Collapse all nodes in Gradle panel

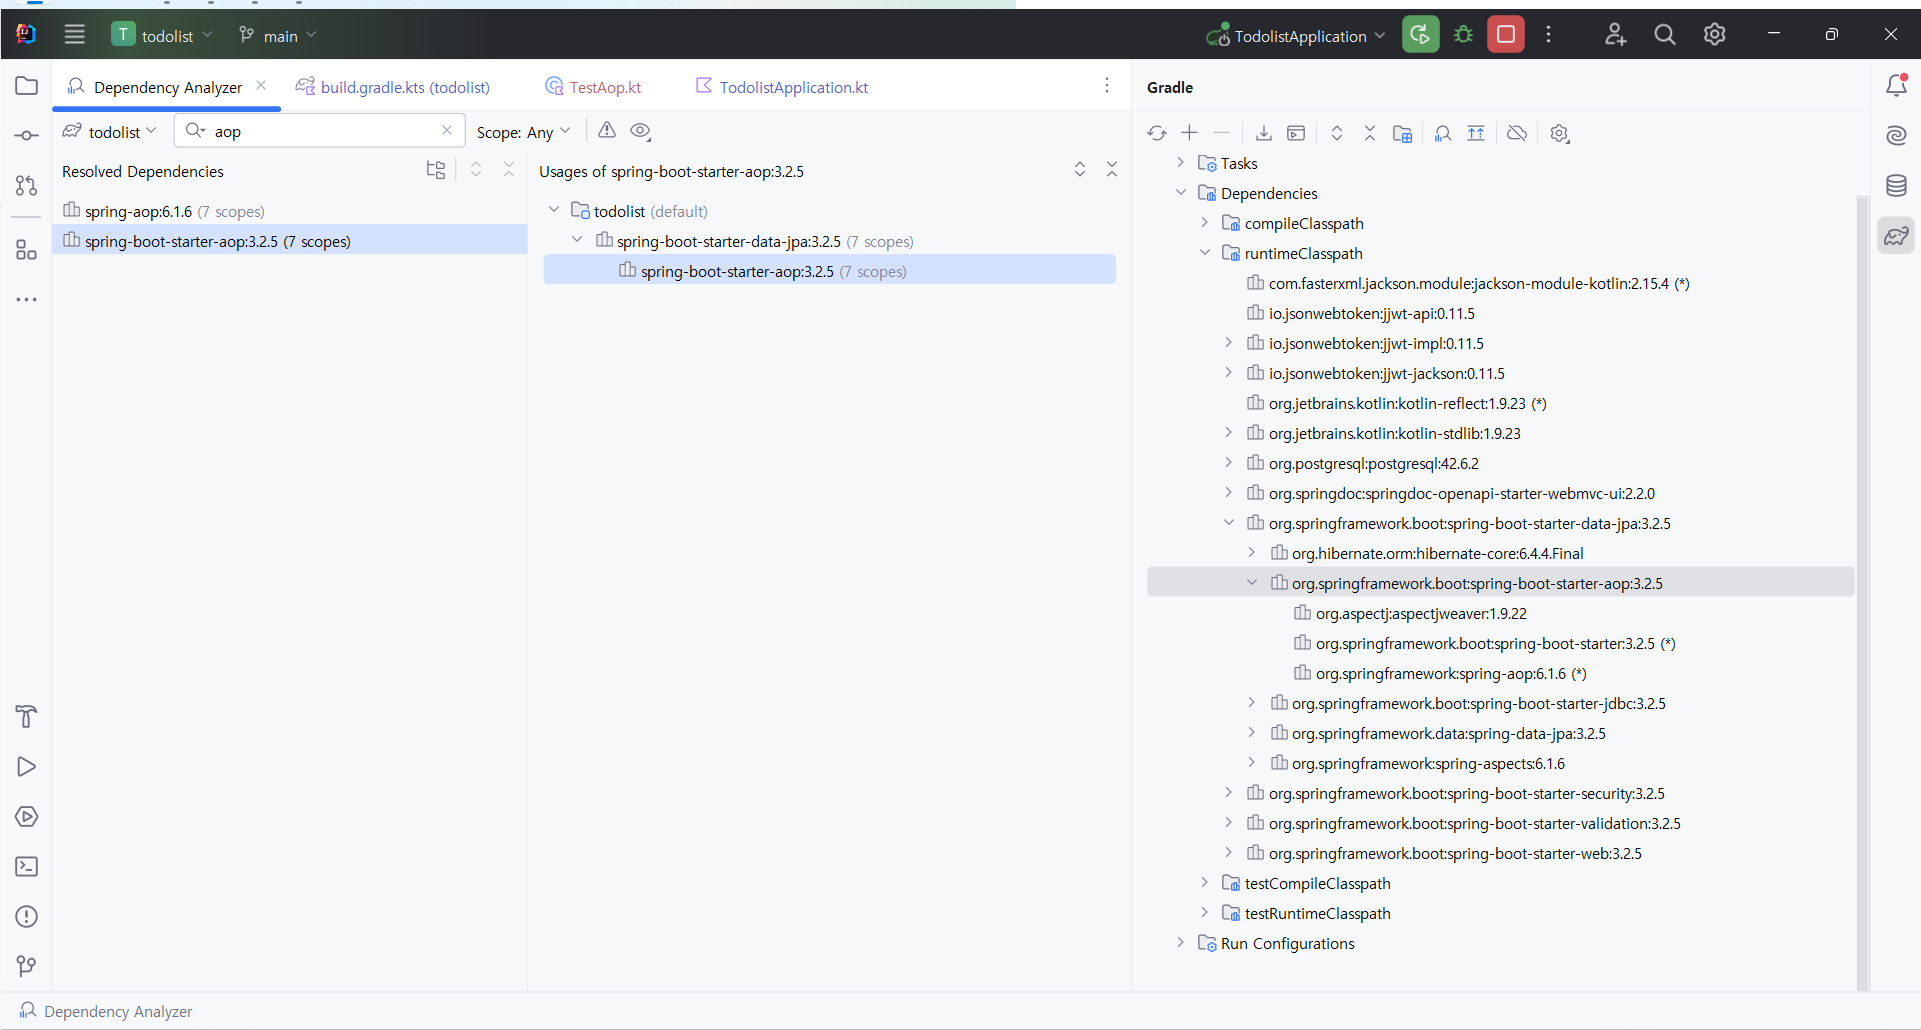pyautogui.click(x=1370, y=133)
